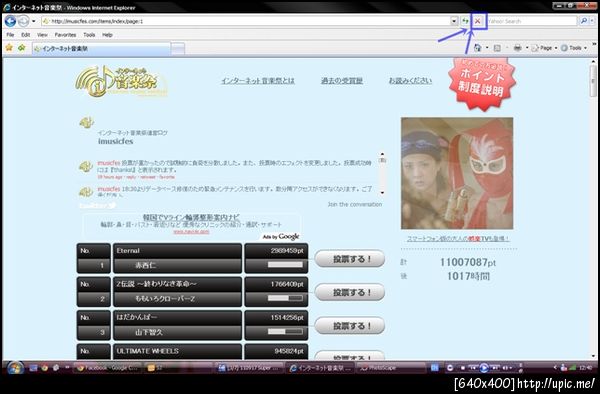
Task: Open the Edit menu
Action: (x=25, y=35)
